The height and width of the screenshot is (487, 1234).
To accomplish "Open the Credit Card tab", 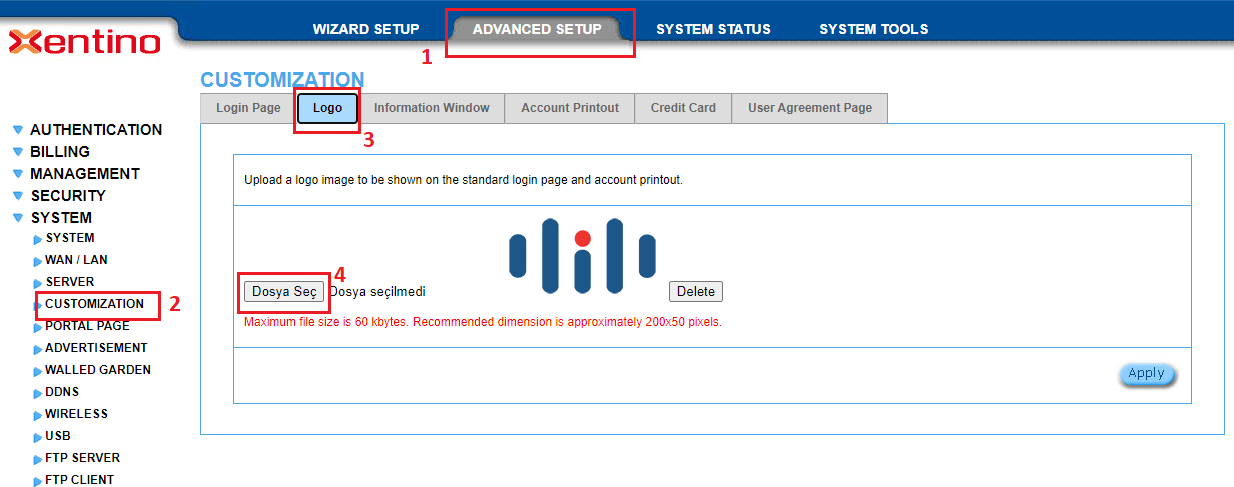I will (x=683, y=108).
